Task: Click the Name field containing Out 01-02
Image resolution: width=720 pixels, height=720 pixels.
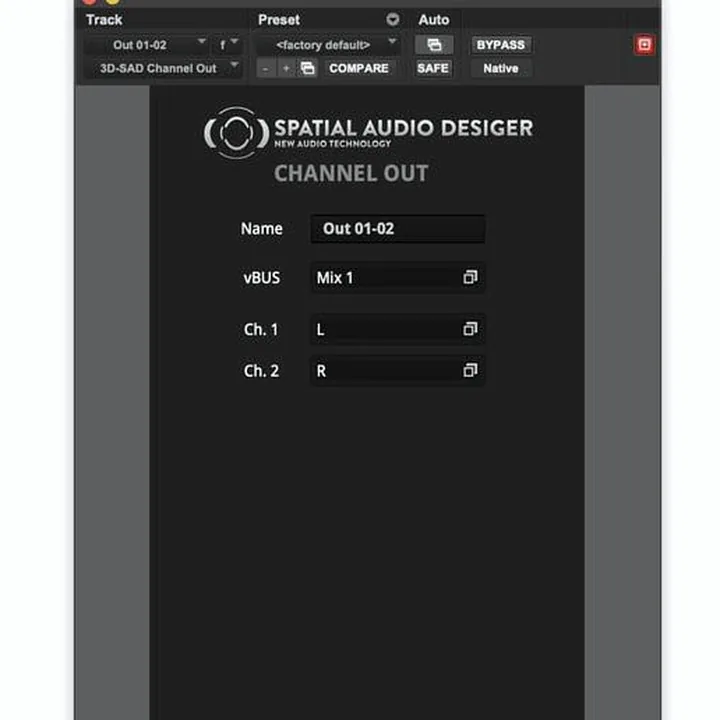Action: (397, 229)
